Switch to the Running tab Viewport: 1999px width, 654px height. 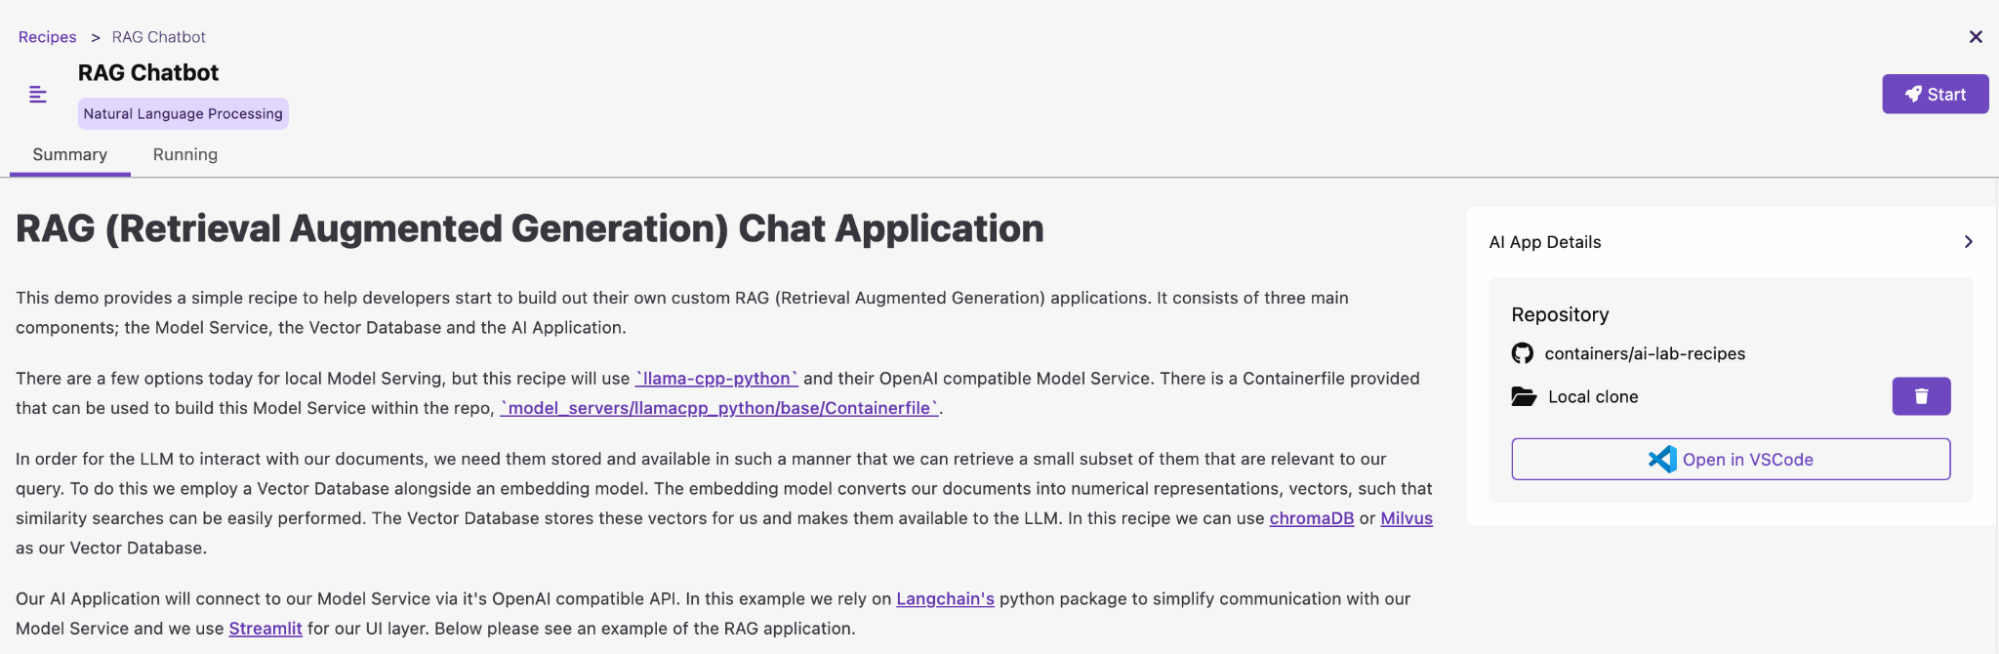point(185,155)
